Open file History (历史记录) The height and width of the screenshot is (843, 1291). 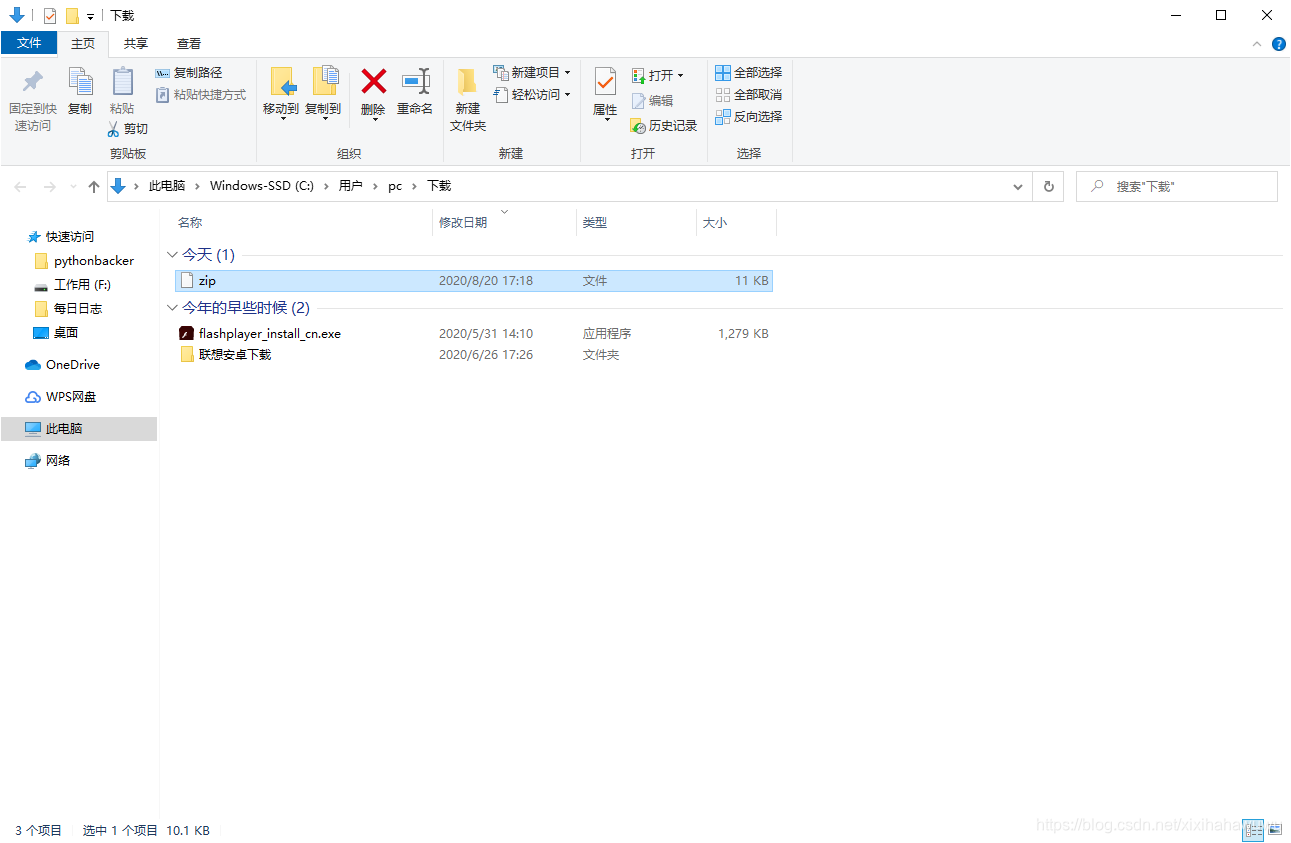[664, 126]
